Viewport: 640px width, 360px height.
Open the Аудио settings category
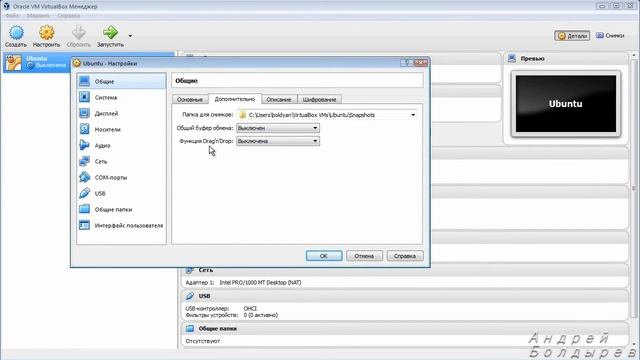[122, 145]
